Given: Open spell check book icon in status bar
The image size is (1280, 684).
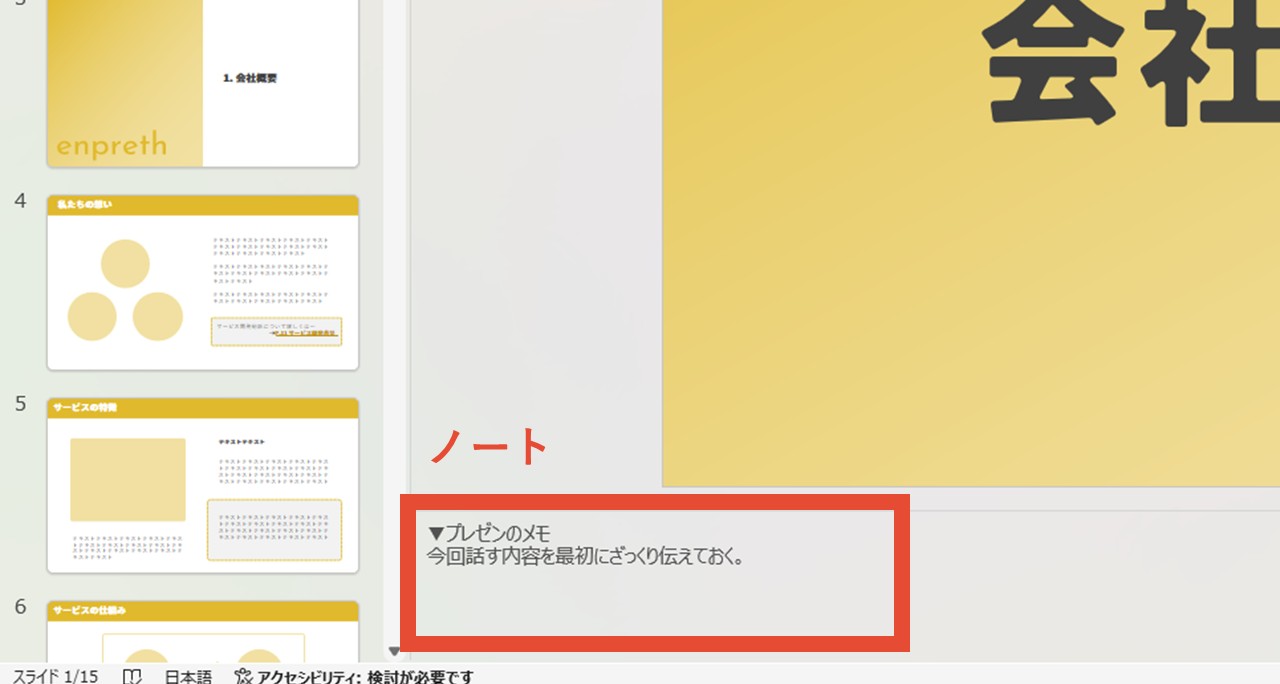Looking at the screenshot, I should tap(132, 677).
